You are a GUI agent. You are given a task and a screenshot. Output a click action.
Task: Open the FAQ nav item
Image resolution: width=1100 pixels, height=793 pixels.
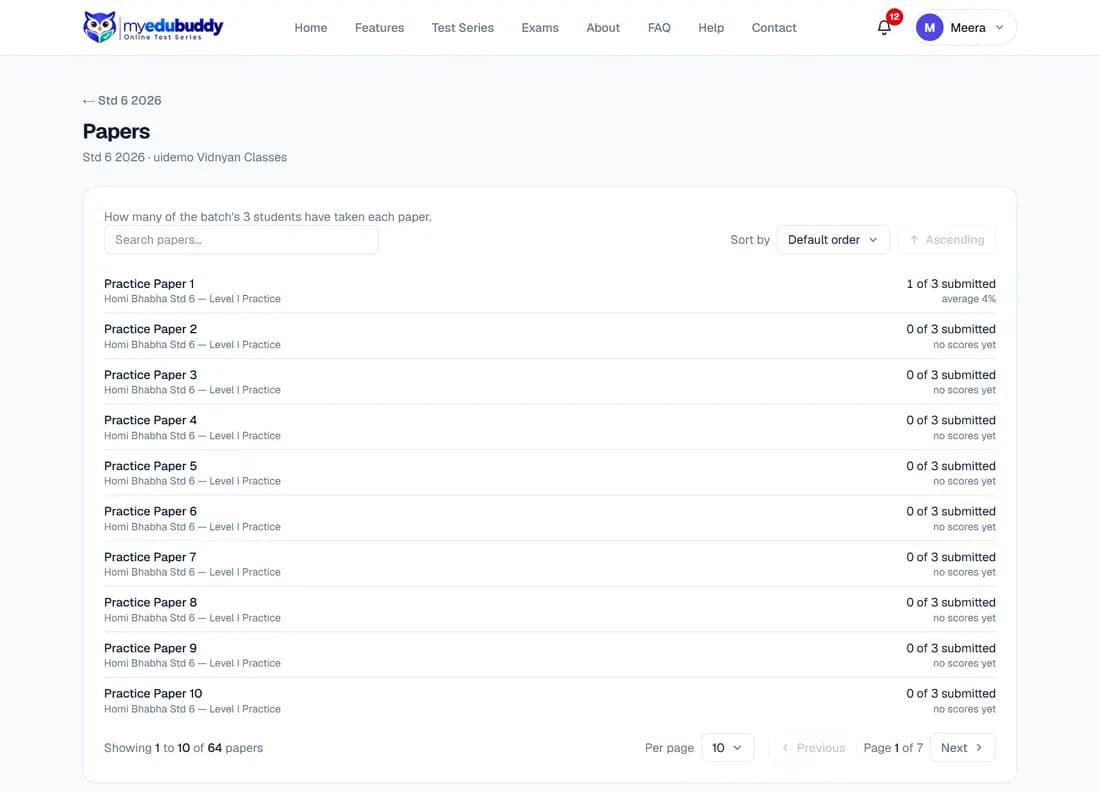pyautogui.click(x=659, y=27)
